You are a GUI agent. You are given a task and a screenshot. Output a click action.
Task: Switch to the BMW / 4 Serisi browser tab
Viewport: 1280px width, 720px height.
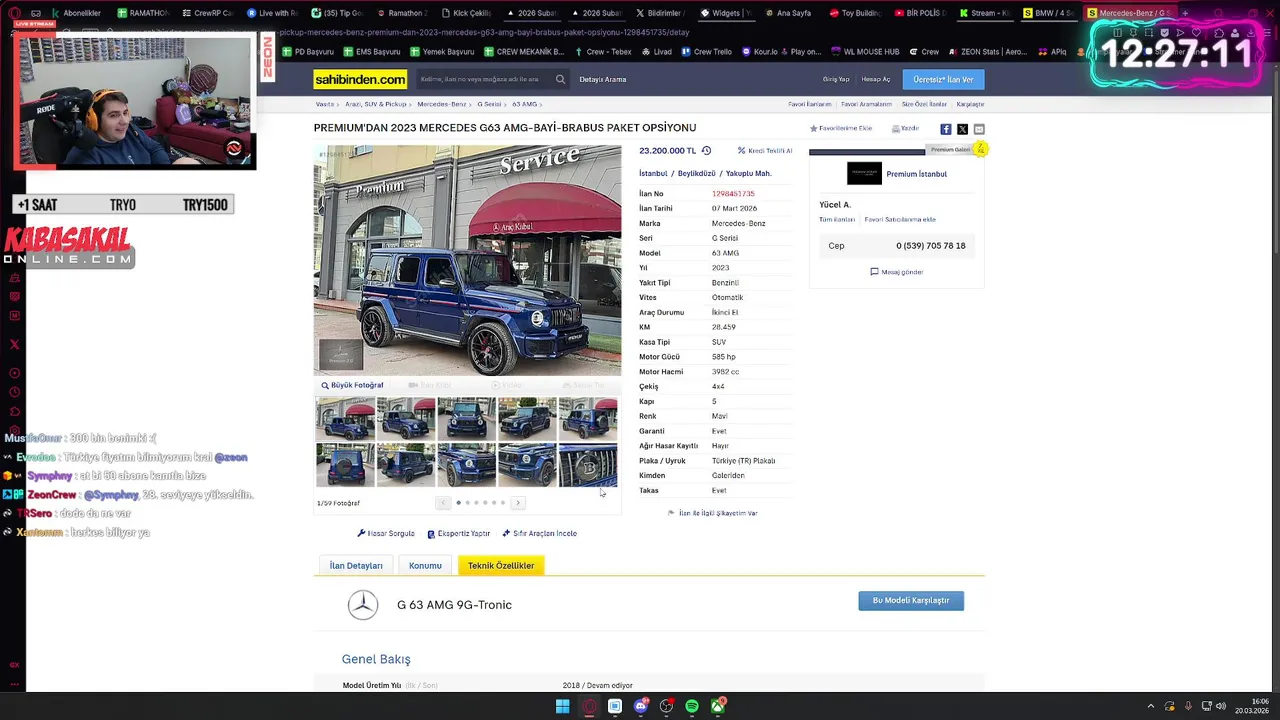point(1051,13)
